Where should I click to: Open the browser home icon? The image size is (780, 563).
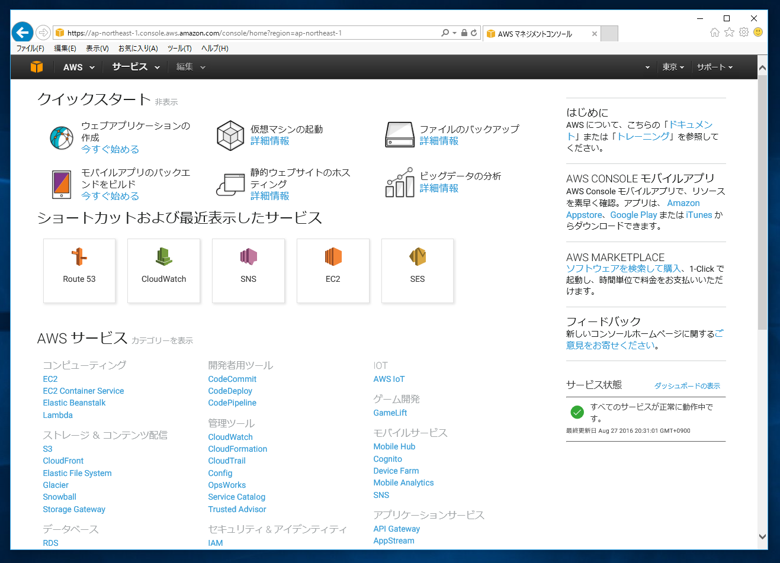(x=715, y=32)
